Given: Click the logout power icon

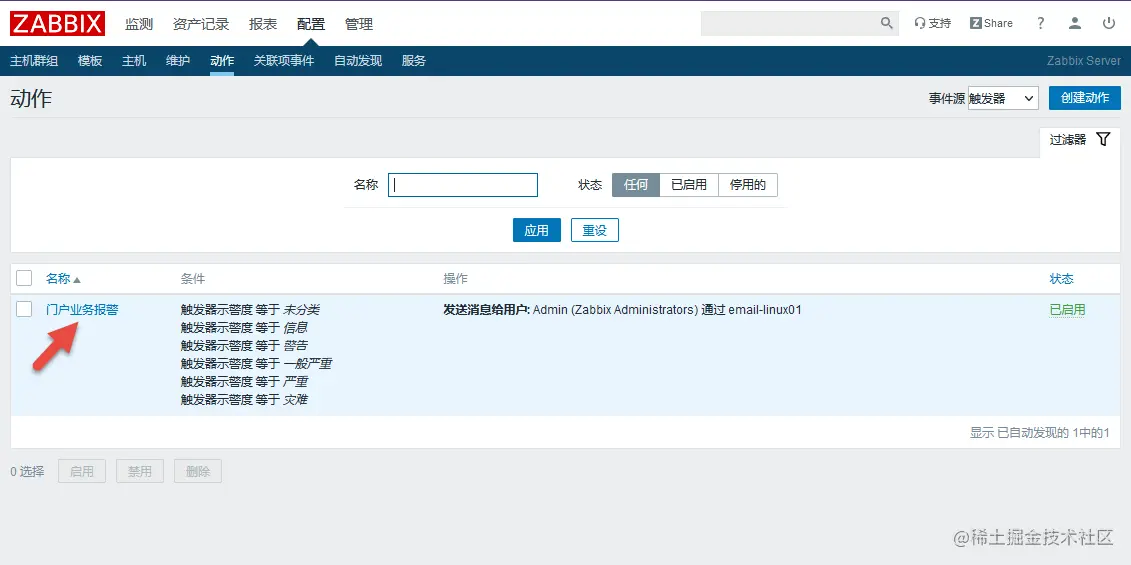Looking at the screenshot, I should [x=1109, y=23].
